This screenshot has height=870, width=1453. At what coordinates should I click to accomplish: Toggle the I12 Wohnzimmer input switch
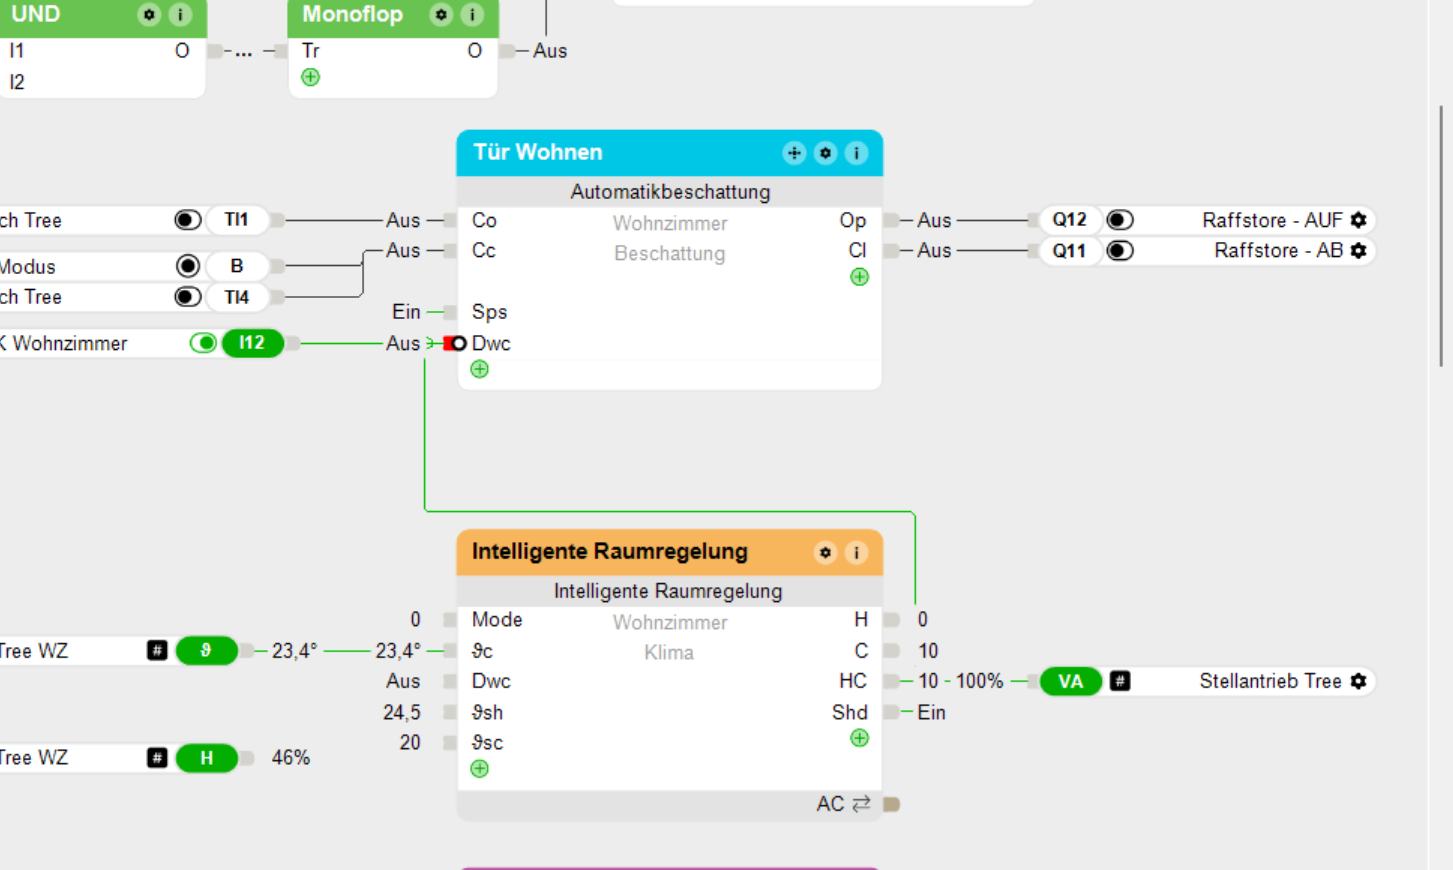click(x=204, y=343)
